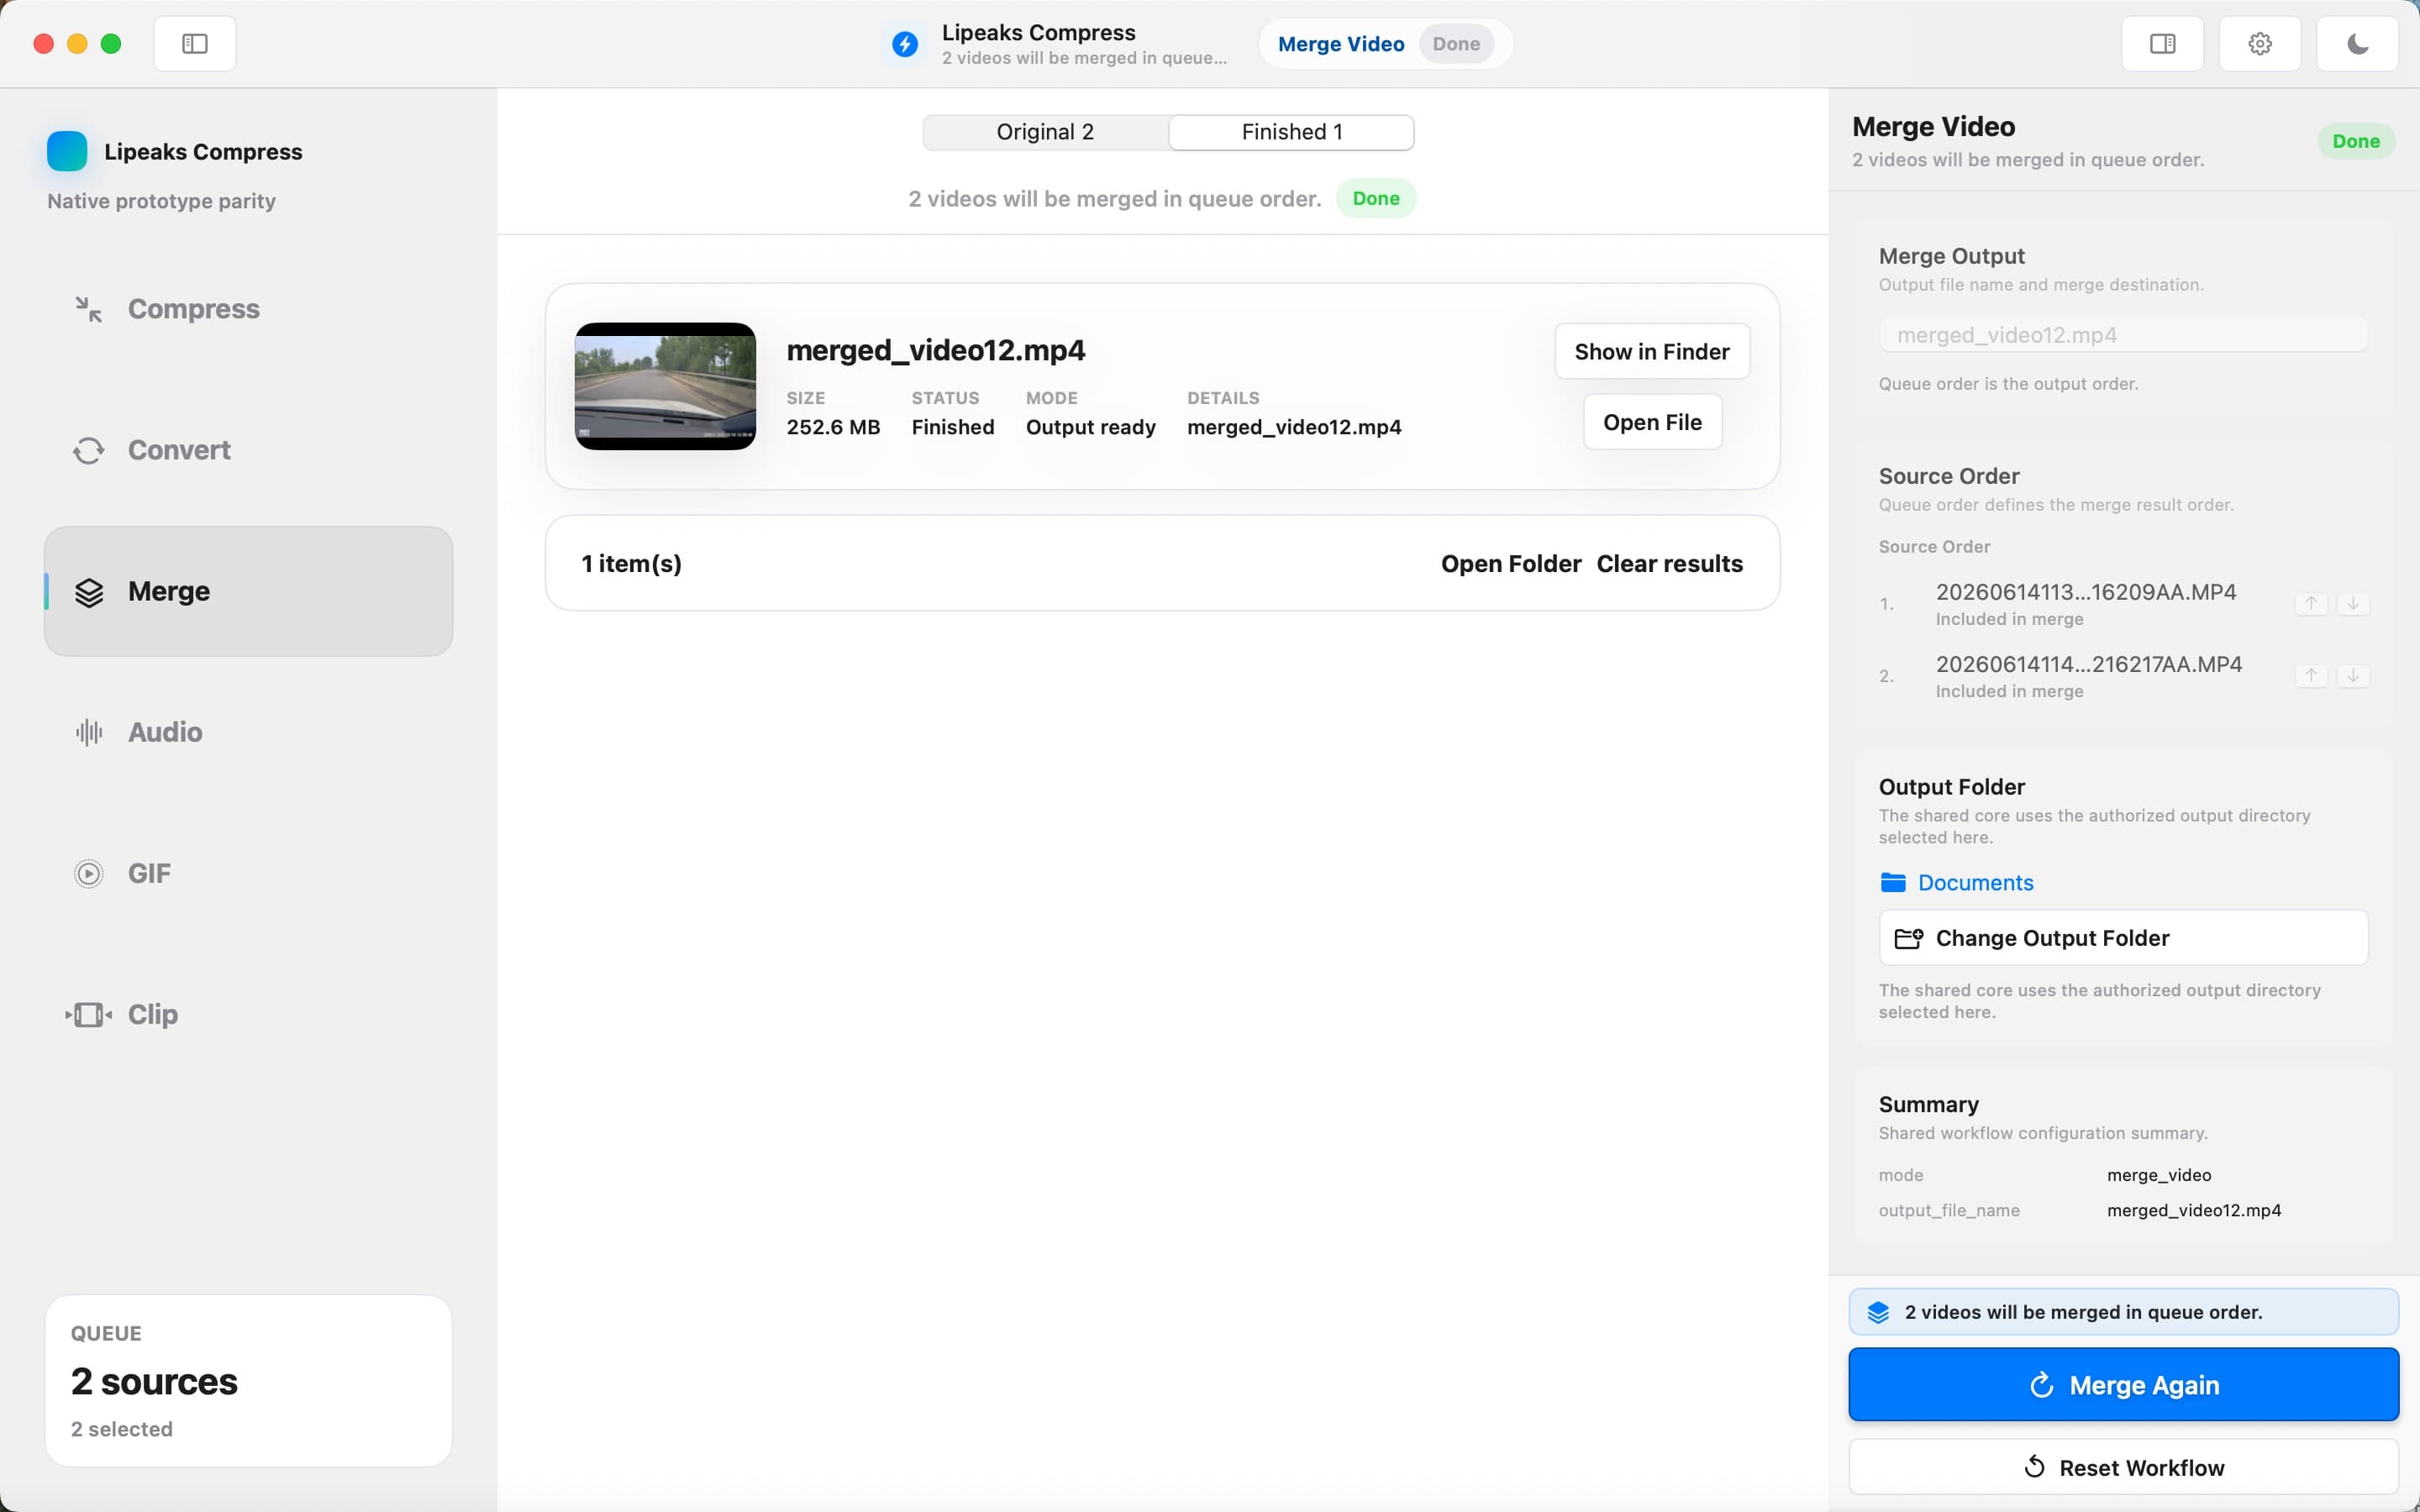
Task: Click the blue folder icon beside Documents
Action: 1892,882
